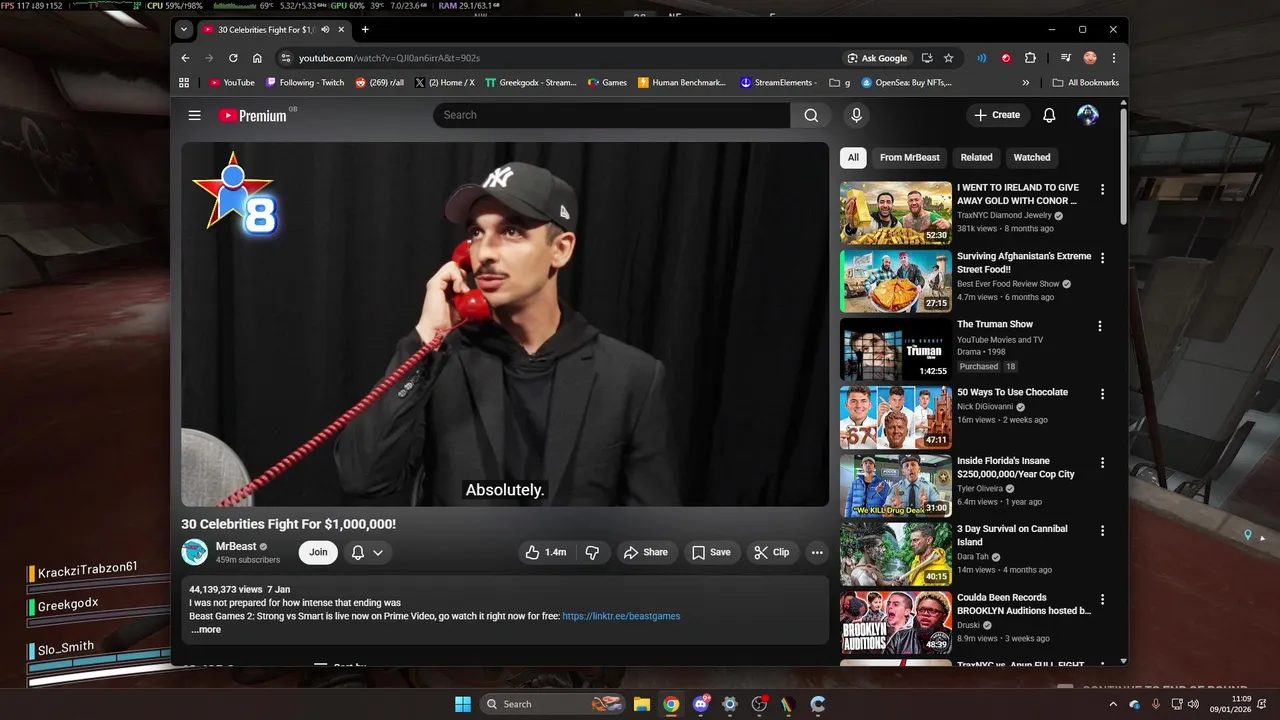Open the Human Benchmark bookmark
Viewport: 1280px width, 720px height.
point(682,83)
